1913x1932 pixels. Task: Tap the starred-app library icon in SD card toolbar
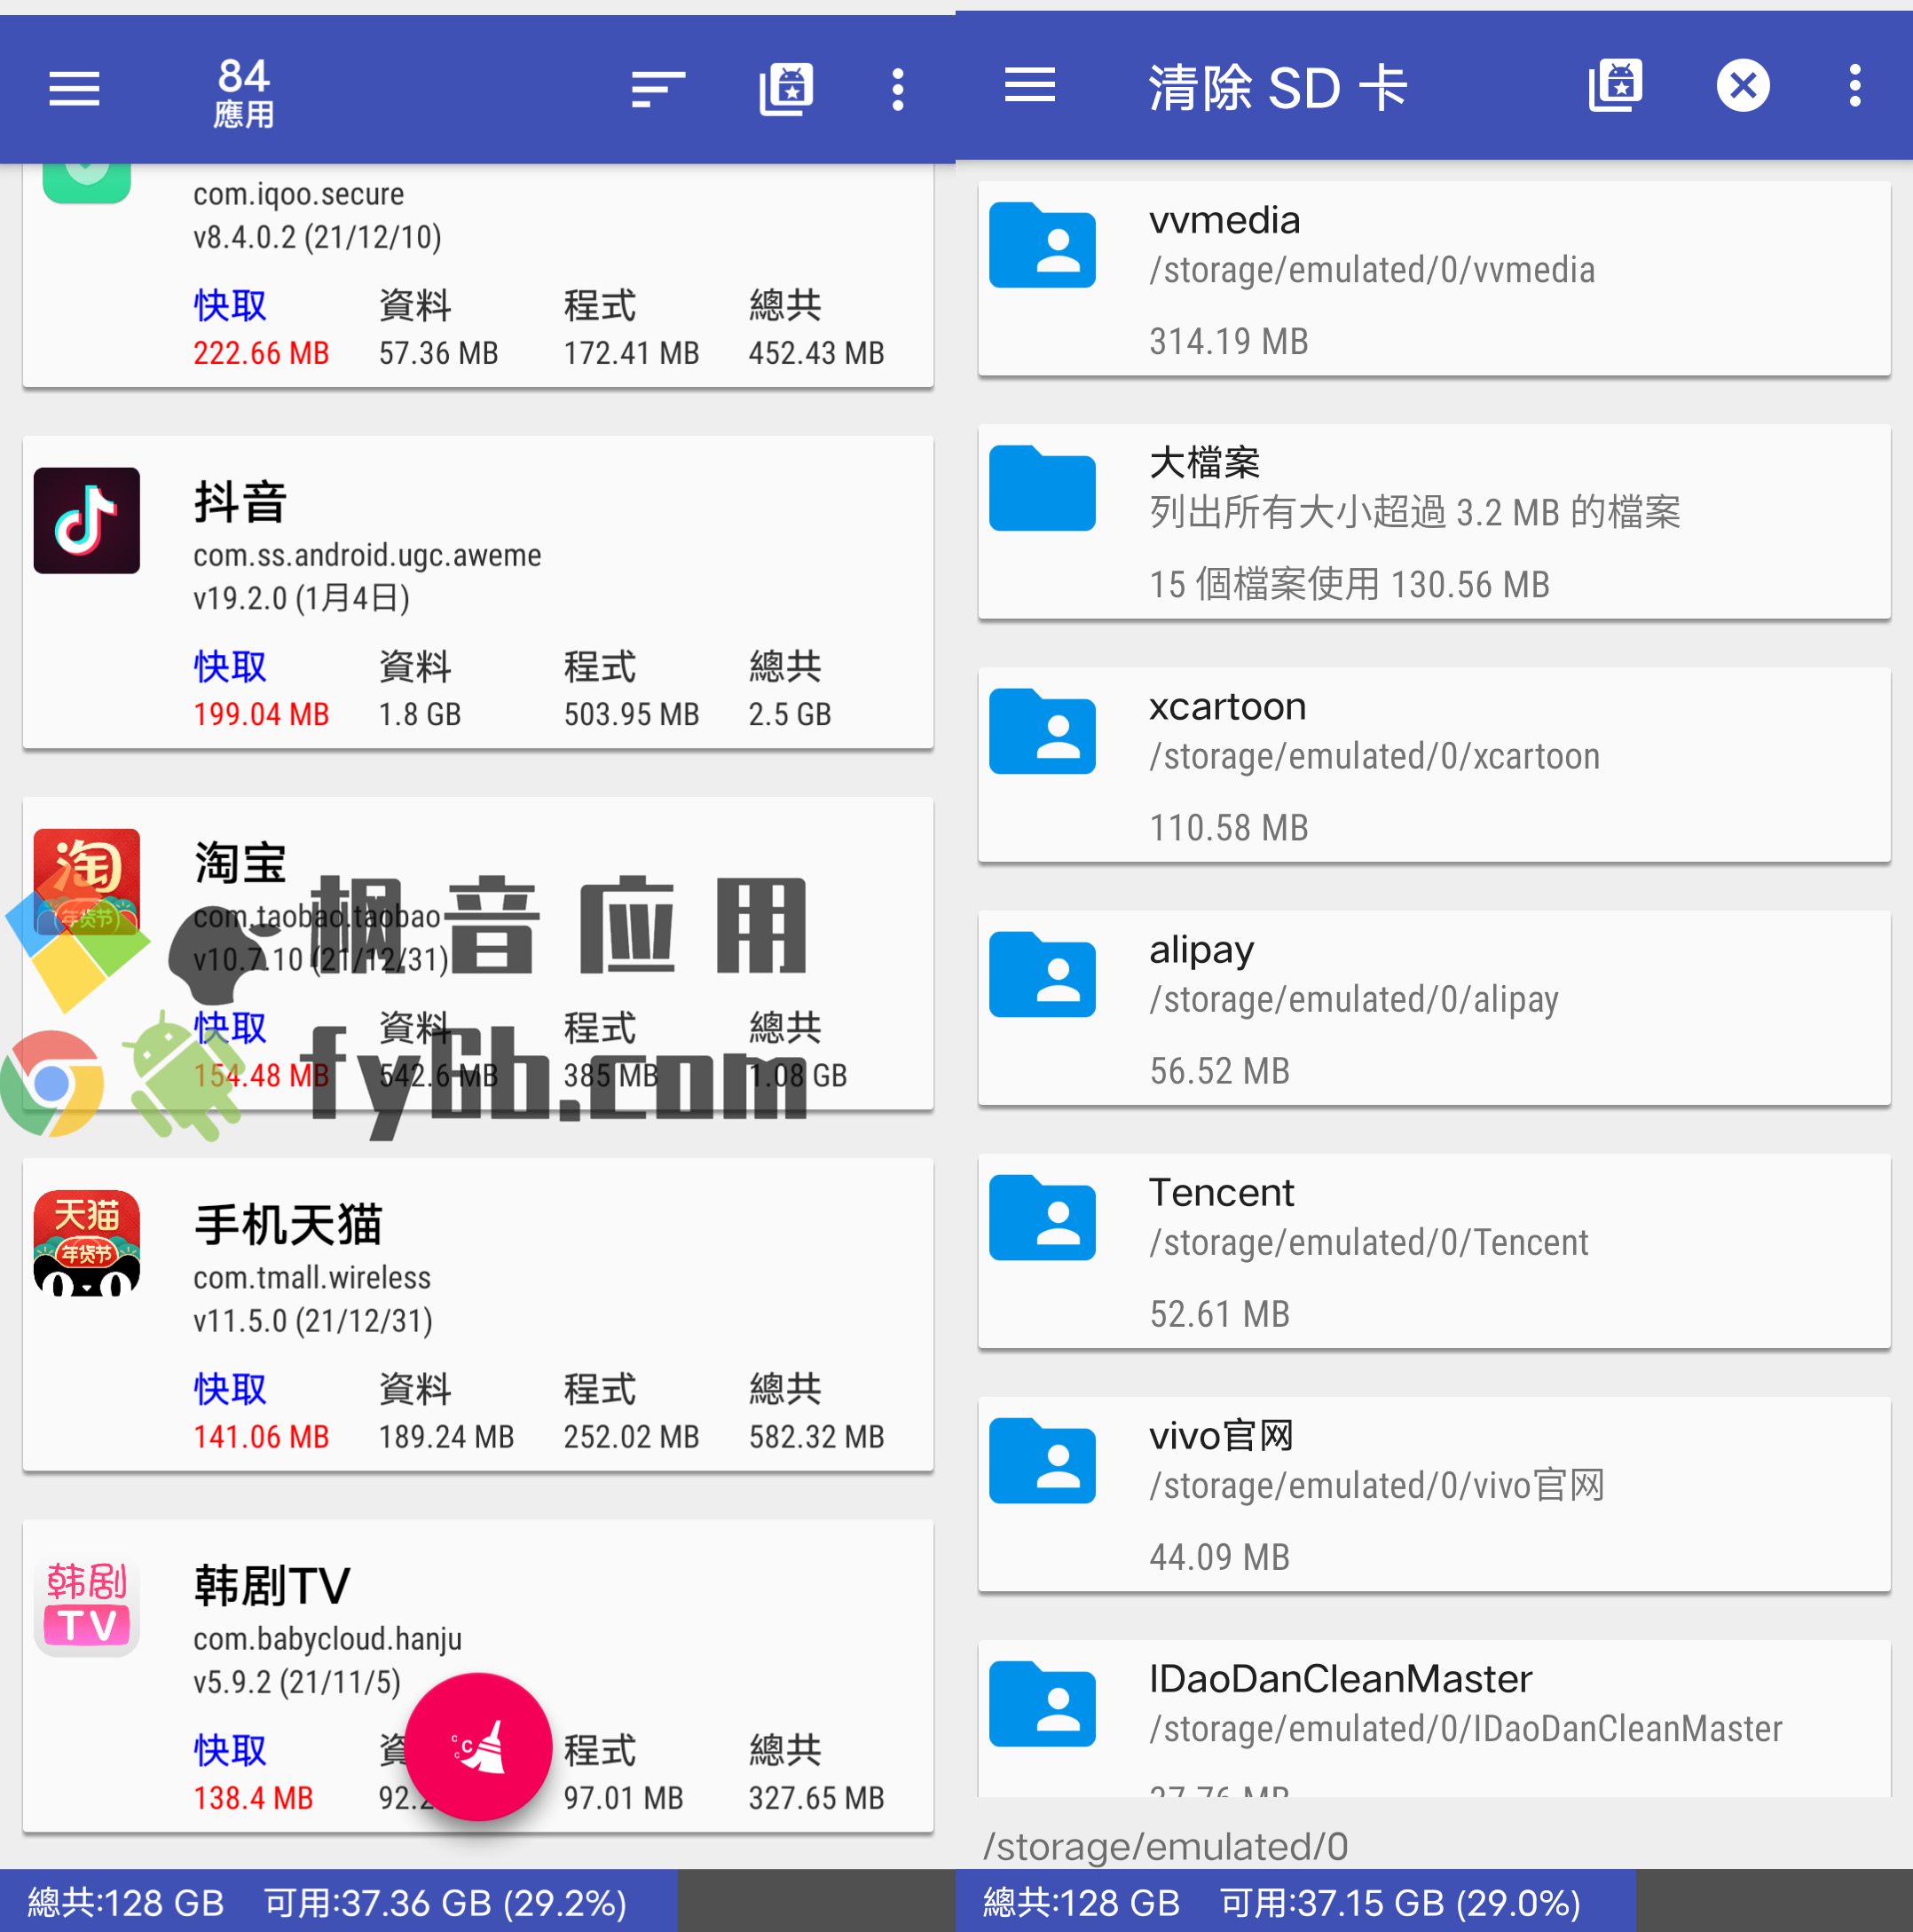[x=1615, y=85]
